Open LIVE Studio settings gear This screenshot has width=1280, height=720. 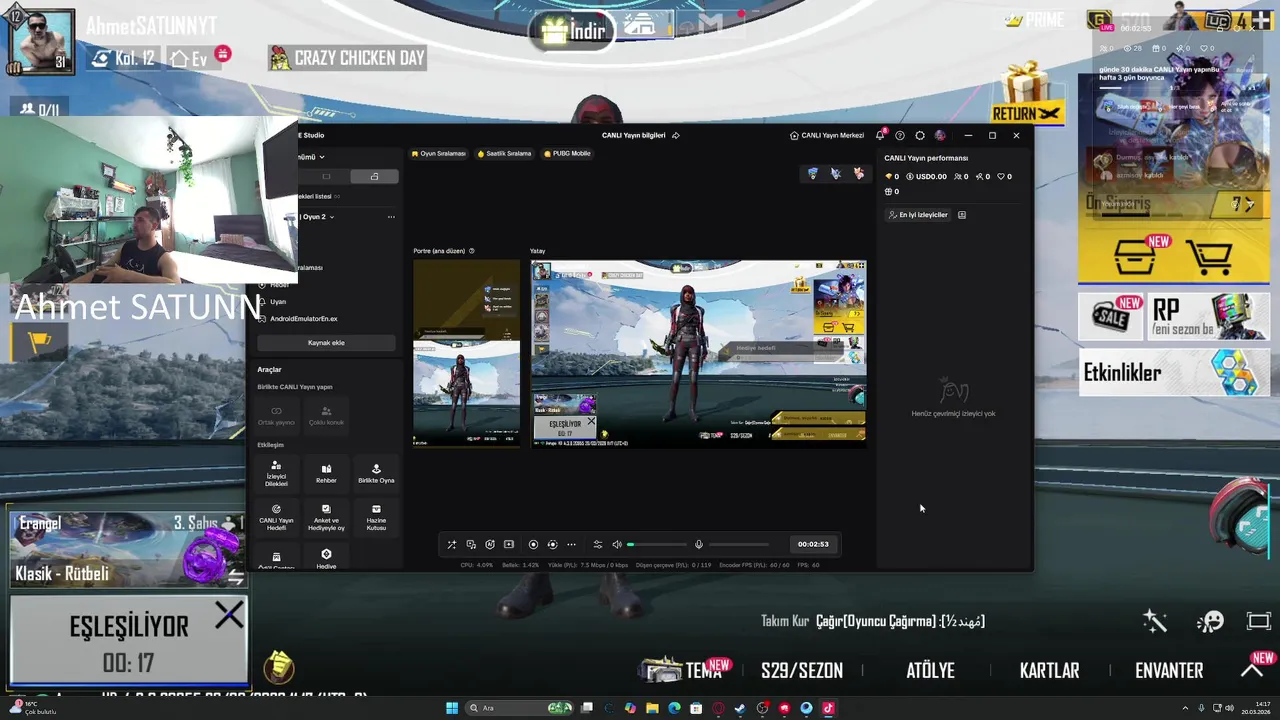tap(920, 135)
